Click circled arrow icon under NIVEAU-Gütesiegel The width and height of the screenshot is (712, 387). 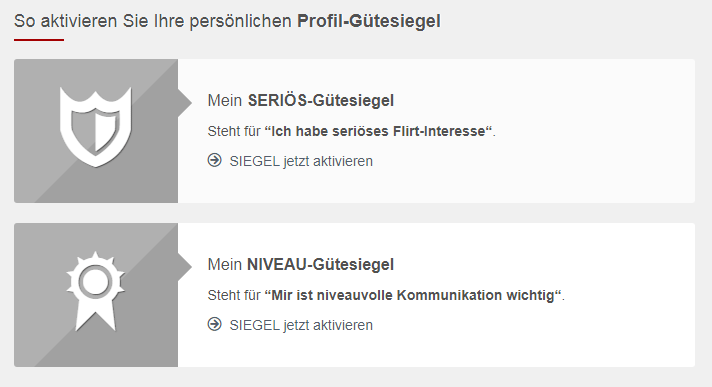click(x=215, y=324)
